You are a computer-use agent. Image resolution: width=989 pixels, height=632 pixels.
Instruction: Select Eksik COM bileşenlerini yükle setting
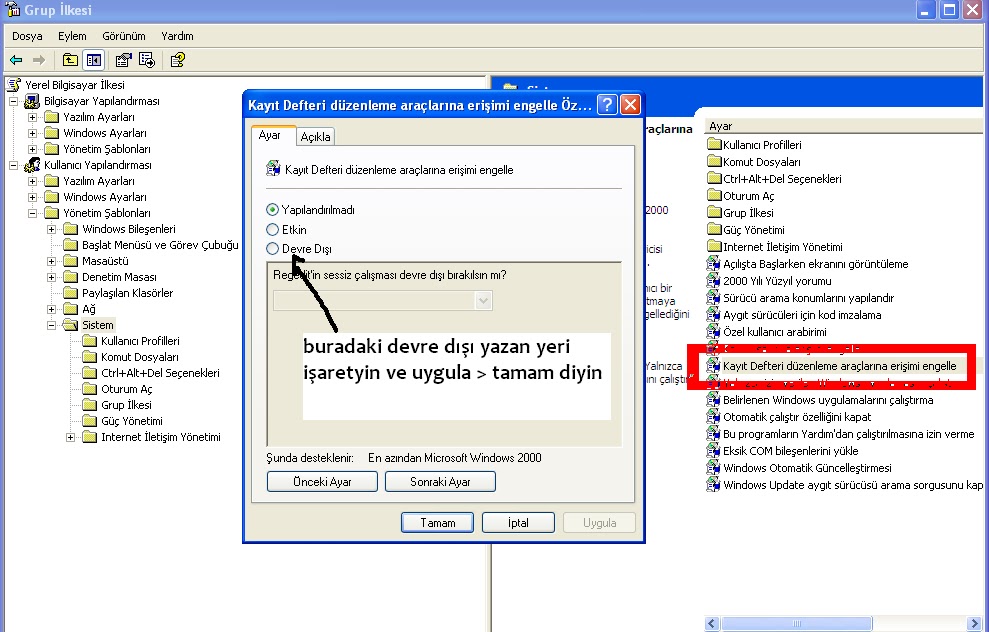(x=783, y=452)
